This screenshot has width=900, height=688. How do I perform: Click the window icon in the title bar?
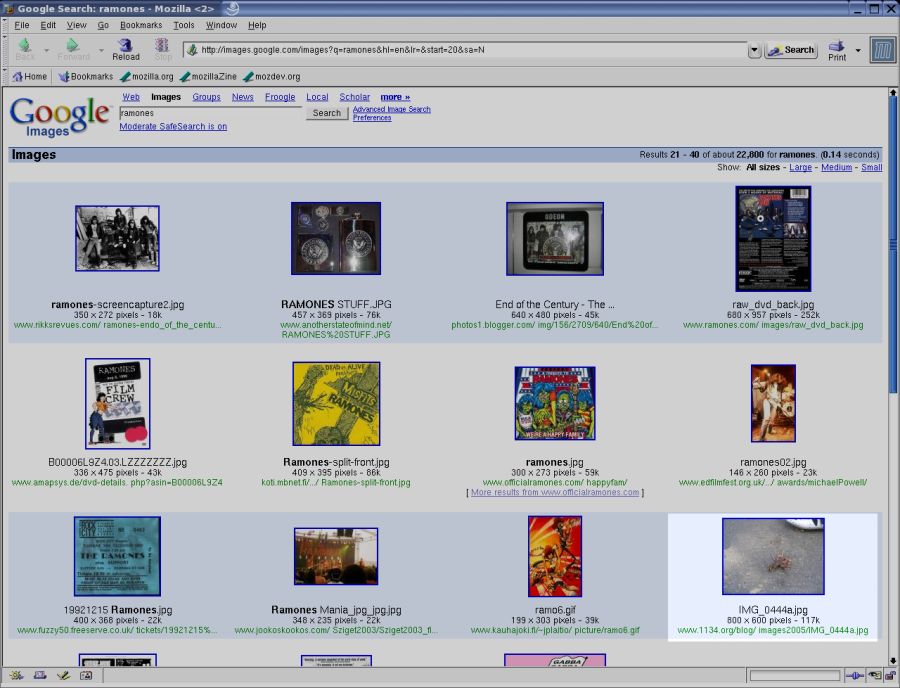pyautogui.click(x=8, y=9)
